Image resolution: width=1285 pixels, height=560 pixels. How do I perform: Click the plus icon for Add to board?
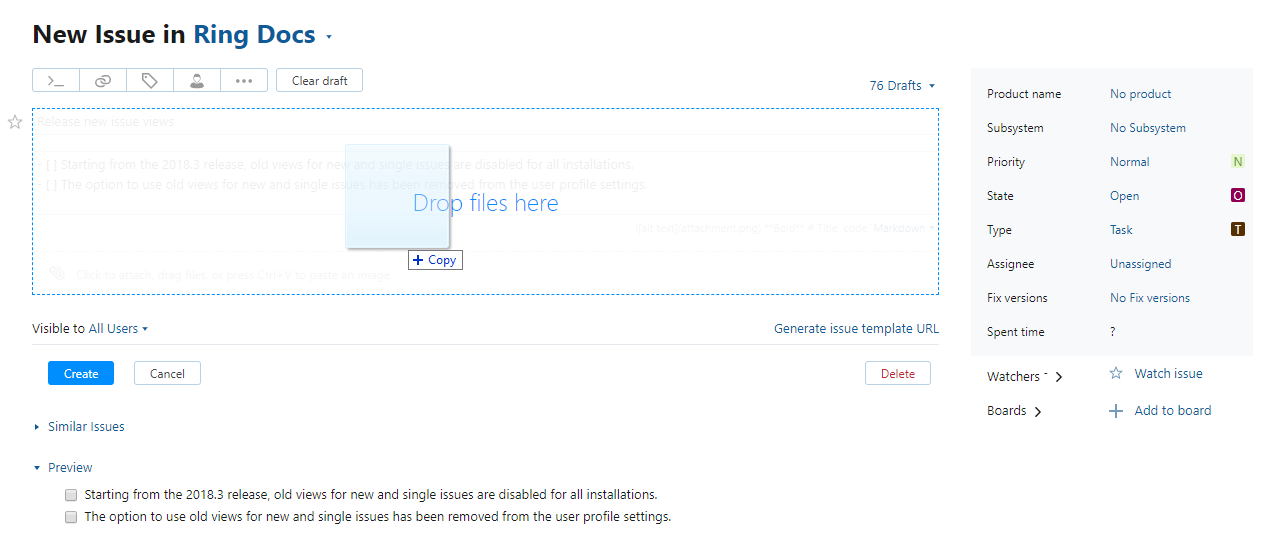(1116, 411)
